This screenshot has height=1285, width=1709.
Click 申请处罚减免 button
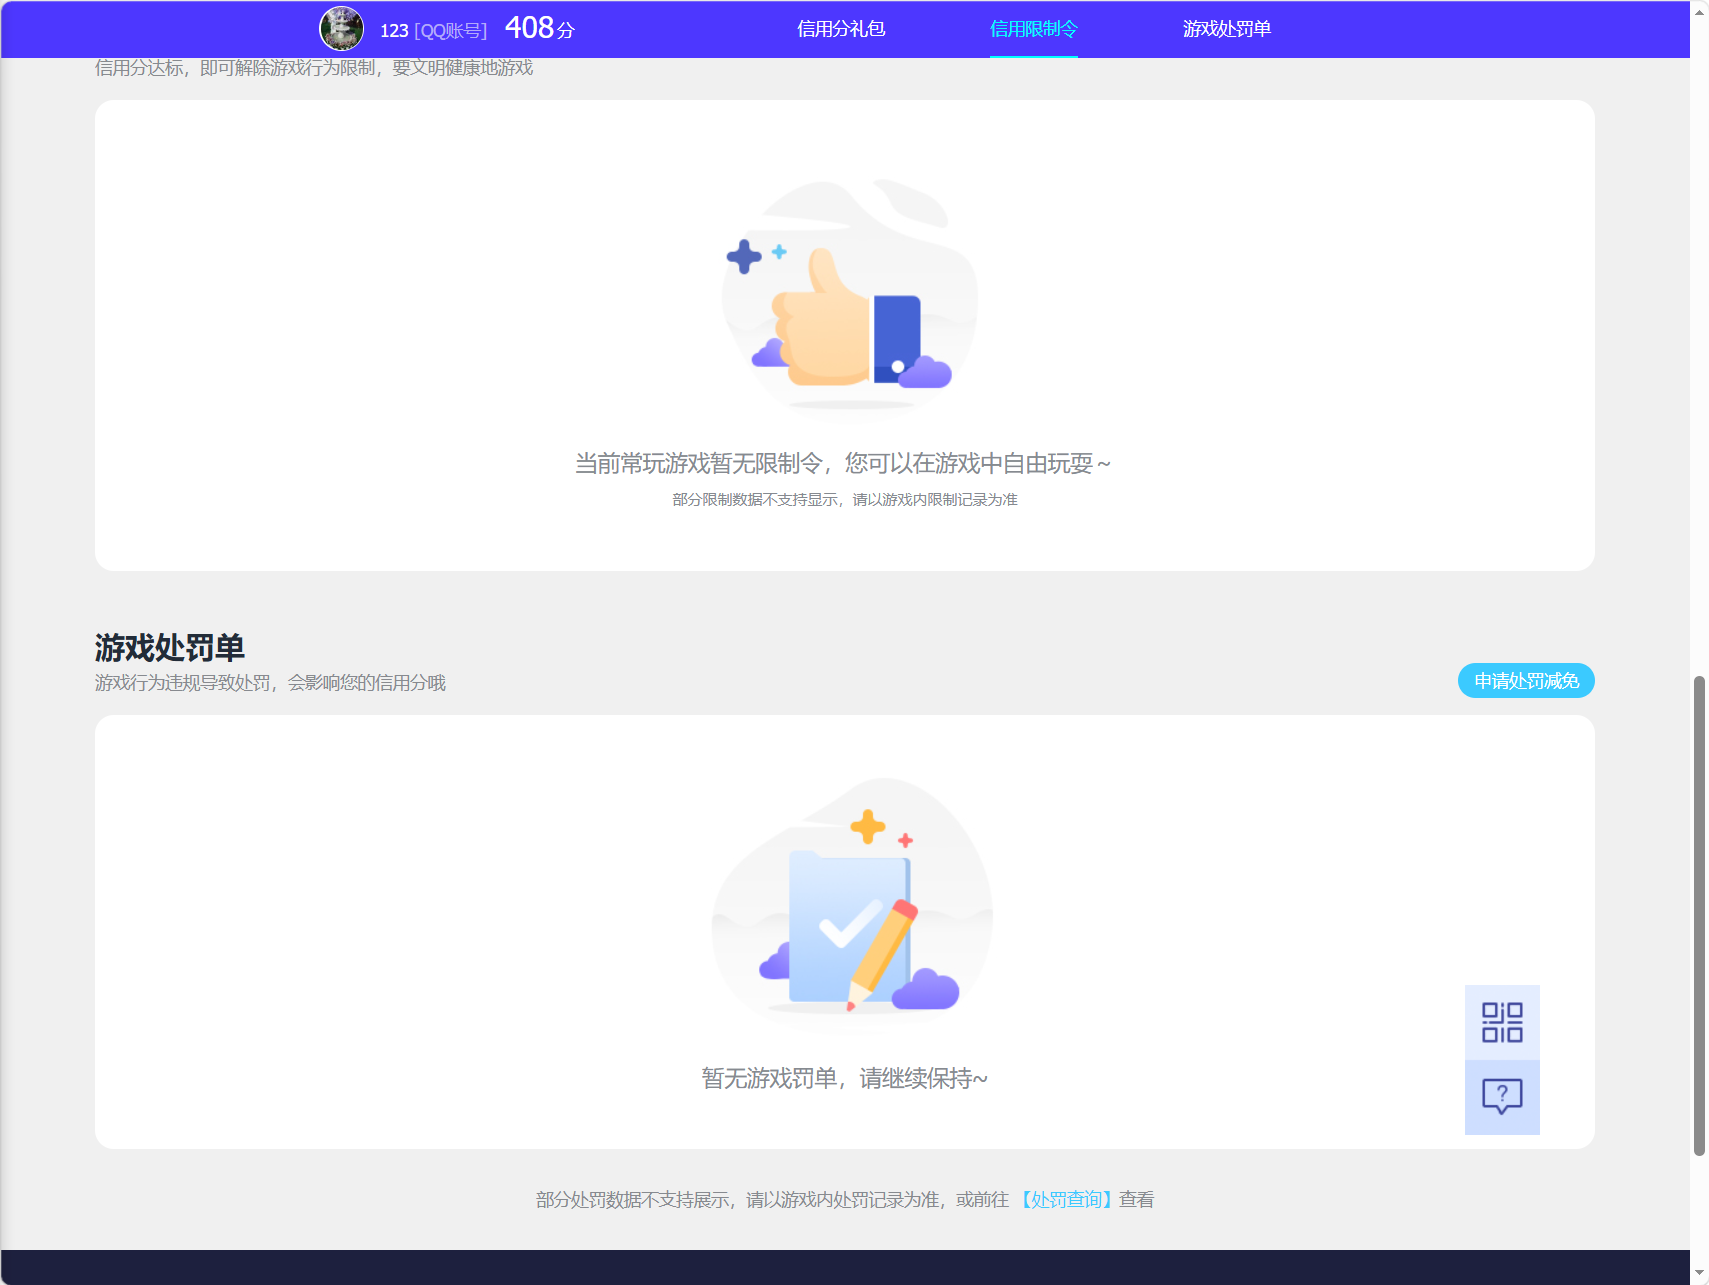pos(1526,681)
